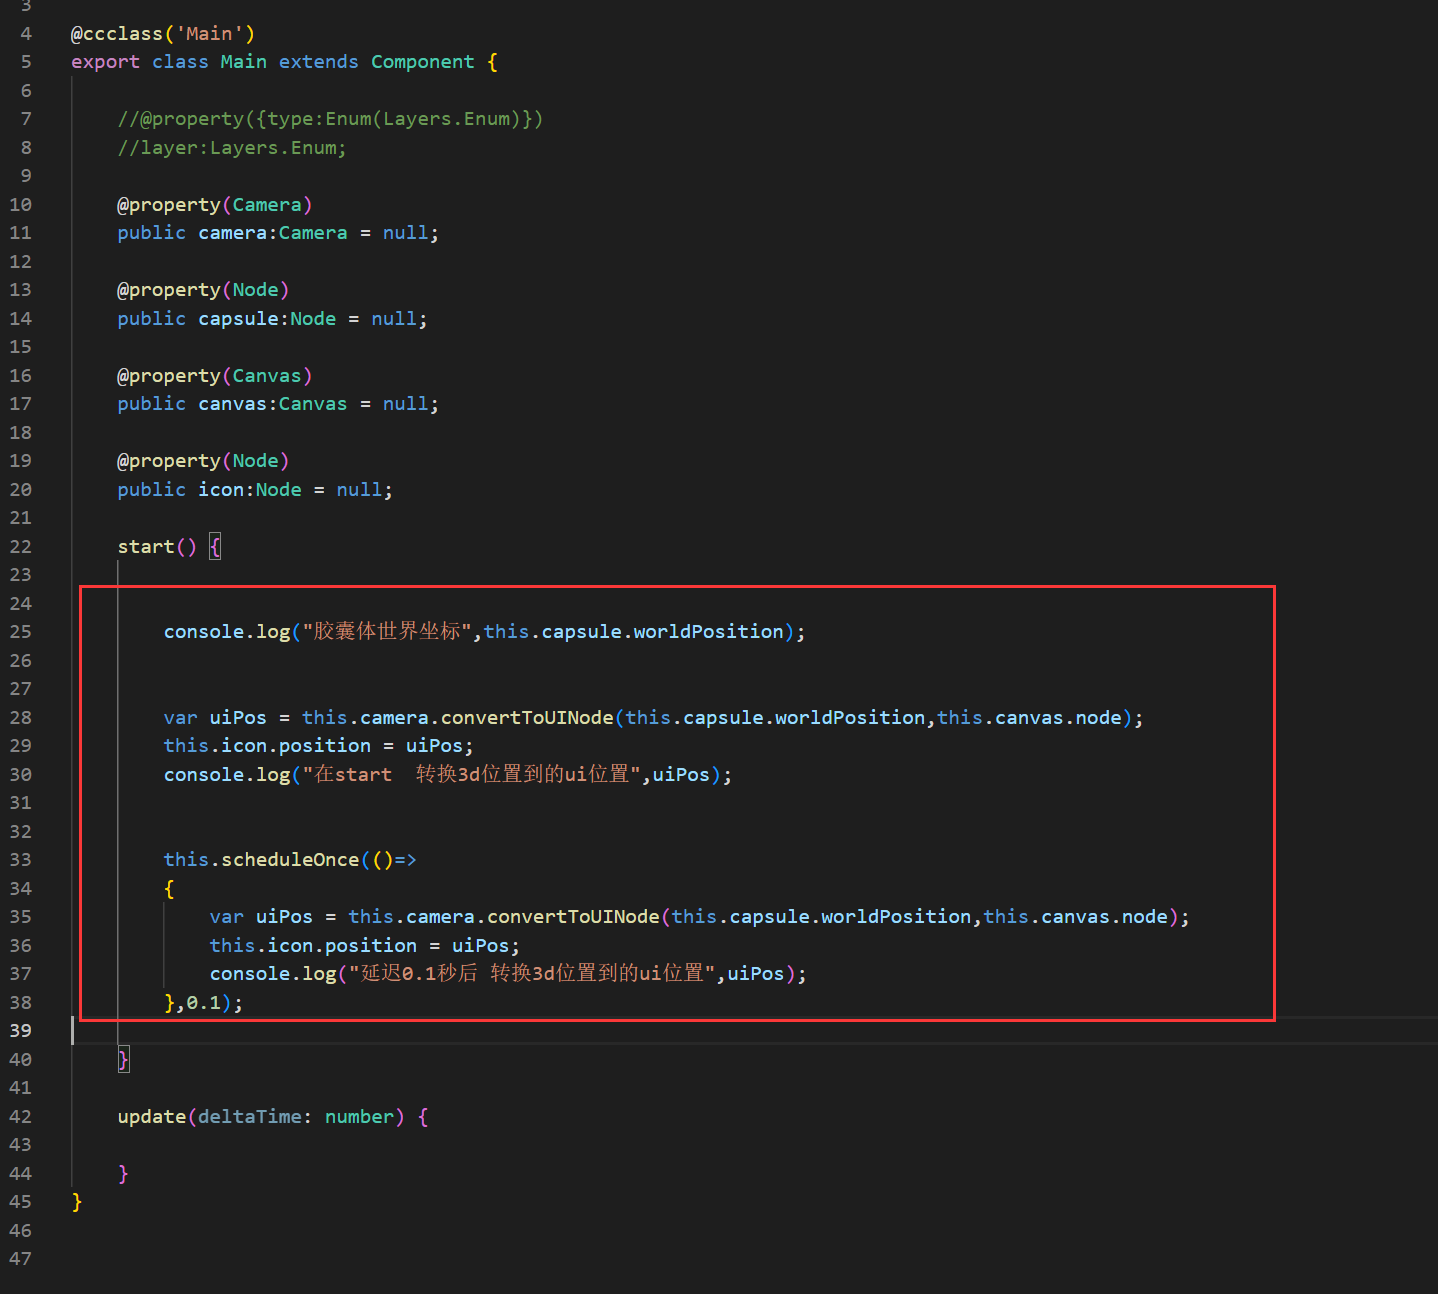Click line number 33 in the gutter
This screenshot has width=1438, height=1294.
[20, 860]
